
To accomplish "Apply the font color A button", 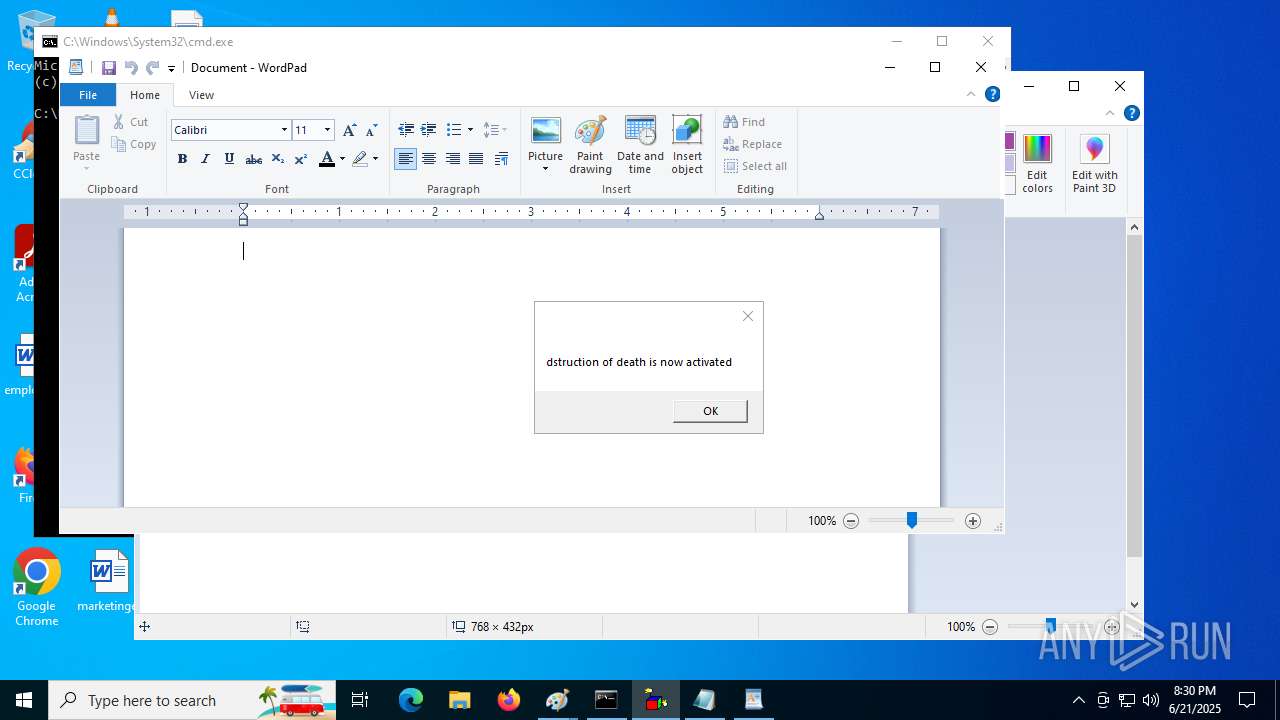I will 326,159.
